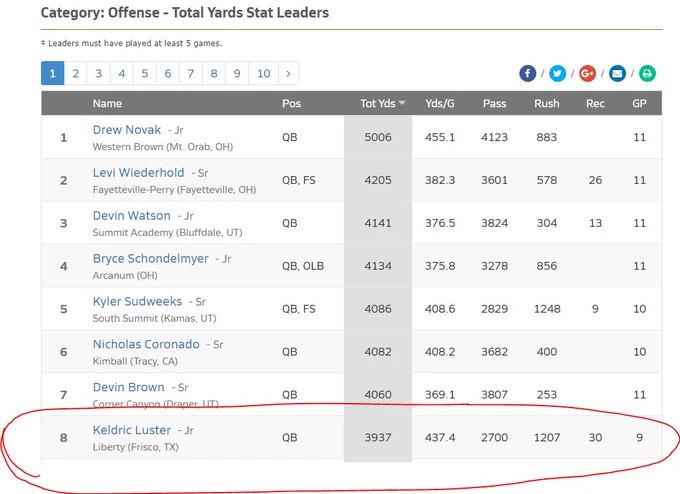Image resolution: width=680 pixels, height=494 pixels.
Task: Sort by the Yds/G column header
Action: click(440, 103)
